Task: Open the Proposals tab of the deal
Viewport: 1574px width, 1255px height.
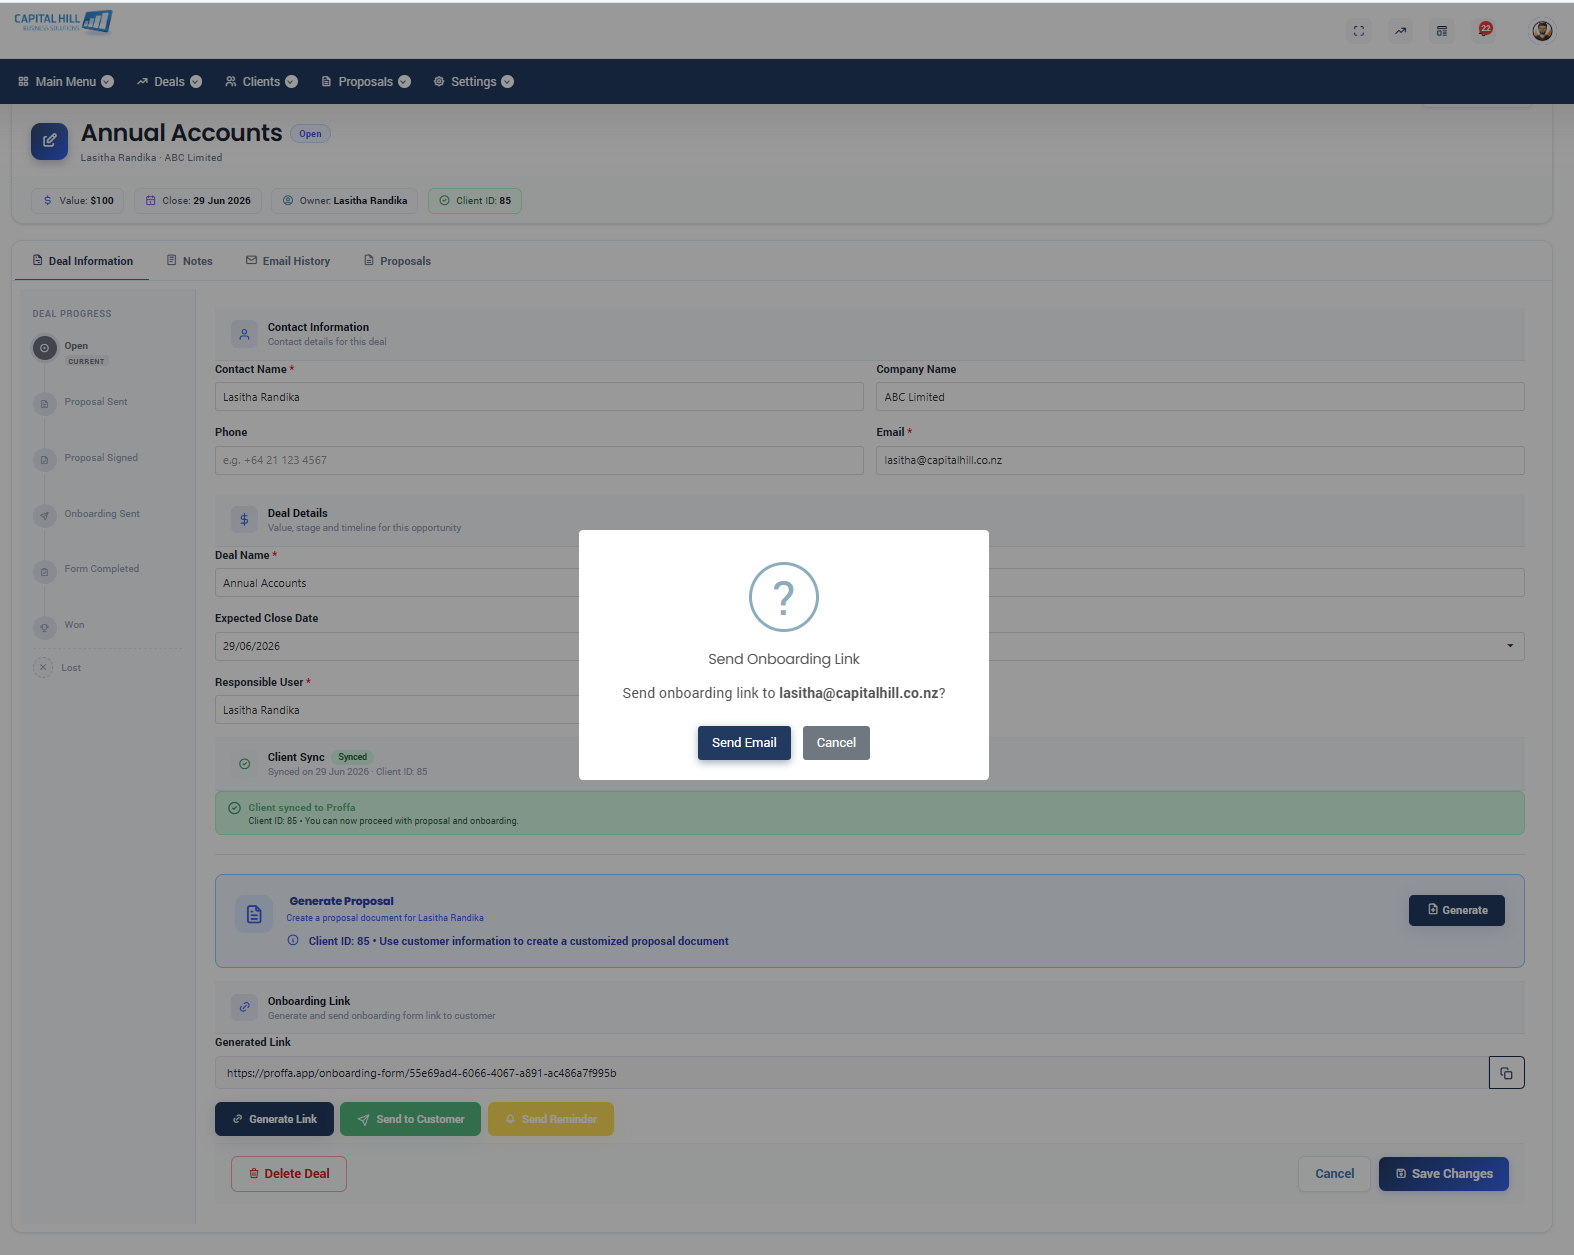Action: [397, 261]
